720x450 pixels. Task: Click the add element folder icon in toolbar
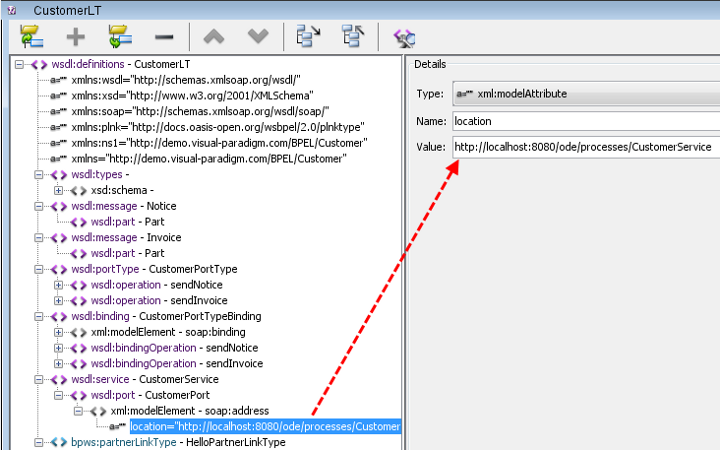[x=32, y=37]
